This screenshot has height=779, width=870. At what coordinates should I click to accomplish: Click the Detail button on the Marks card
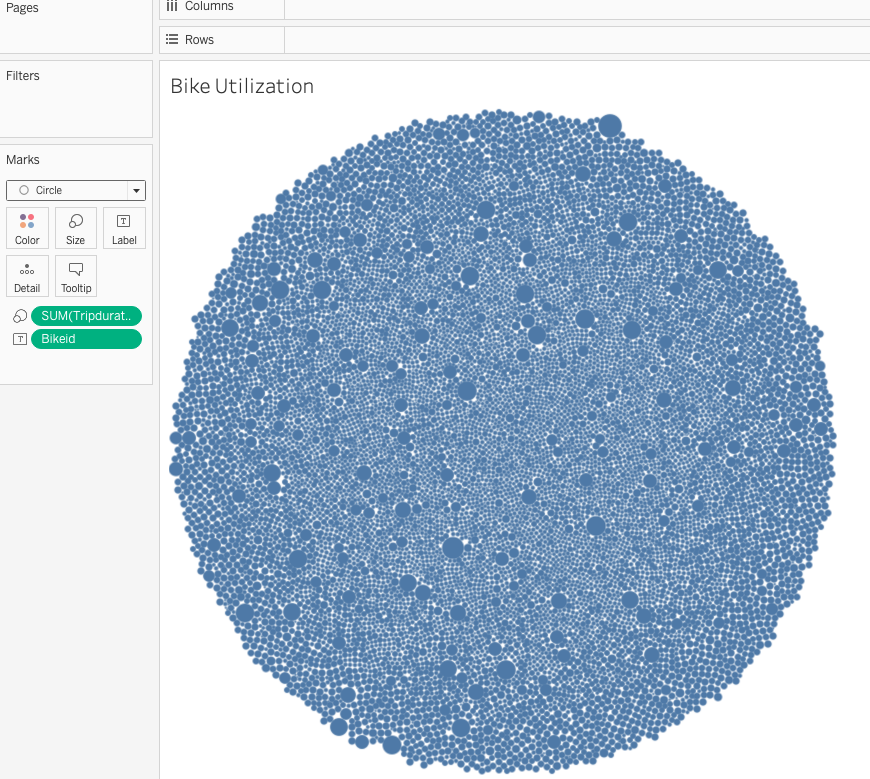point(27,276)
